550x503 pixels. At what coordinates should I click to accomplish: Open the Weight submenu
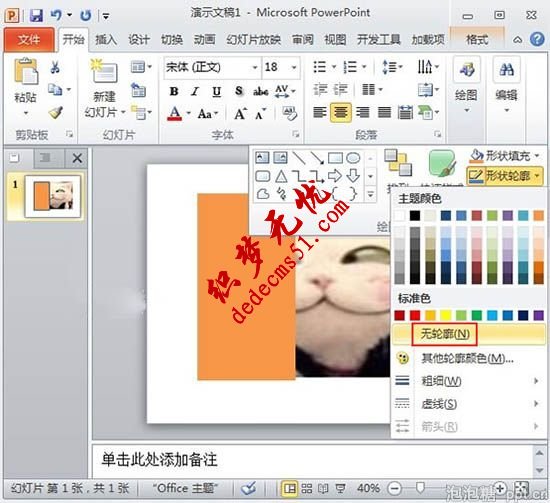coord(469,381)
